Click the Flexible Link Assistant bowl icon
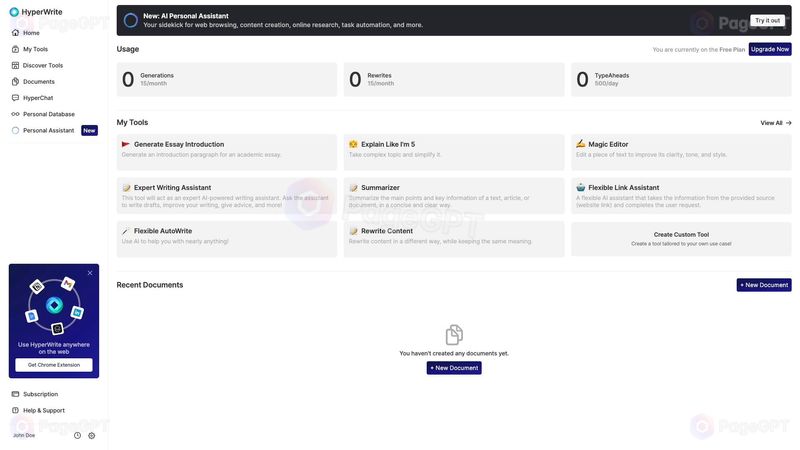The width and height of the screenshot is (800, 450). [581, 187]
